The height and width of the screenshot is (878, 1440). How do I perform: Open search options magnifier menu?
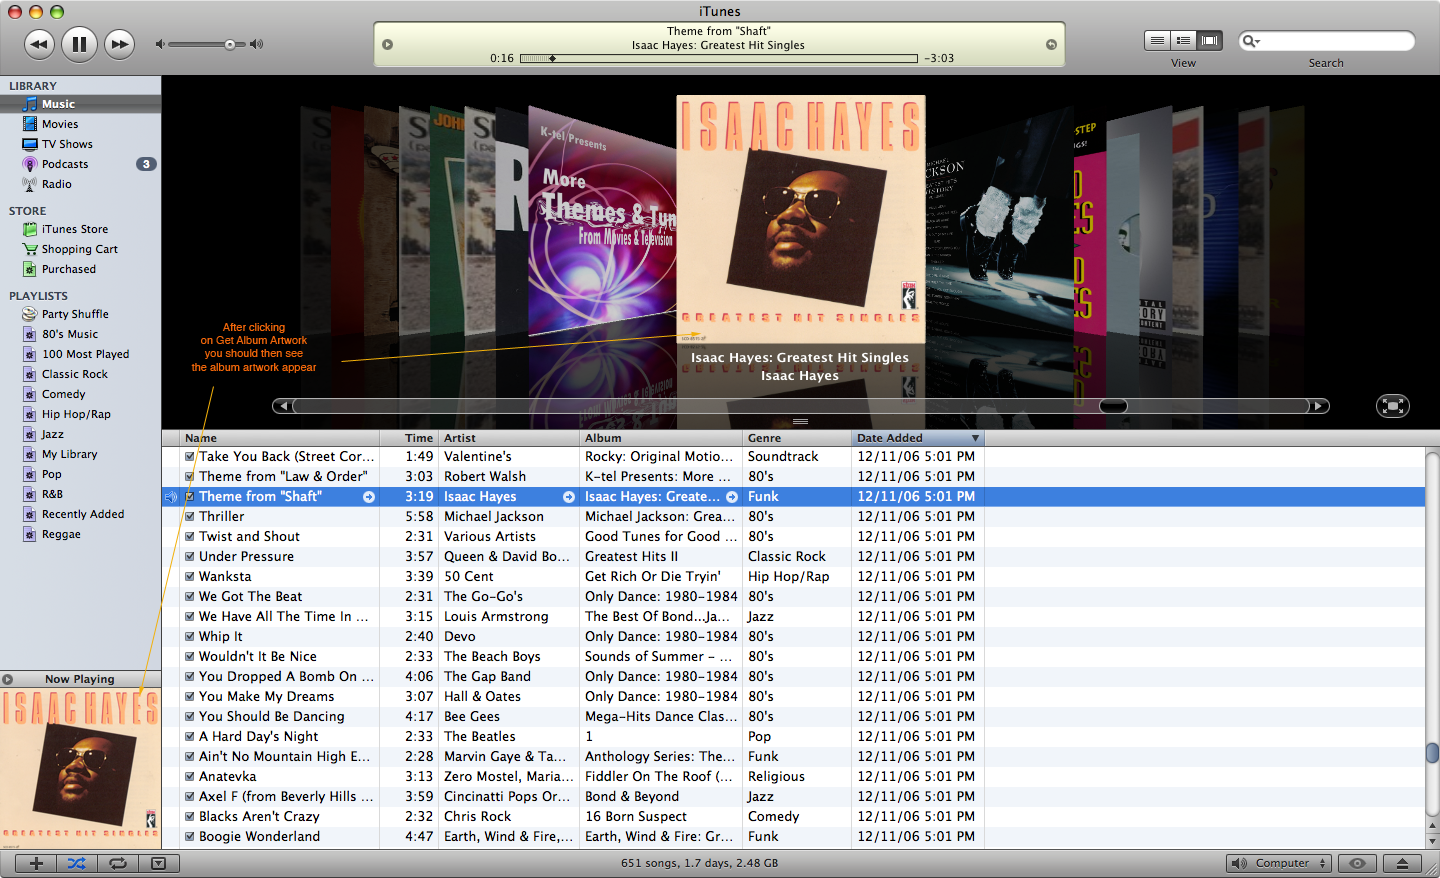[1250, 41]
